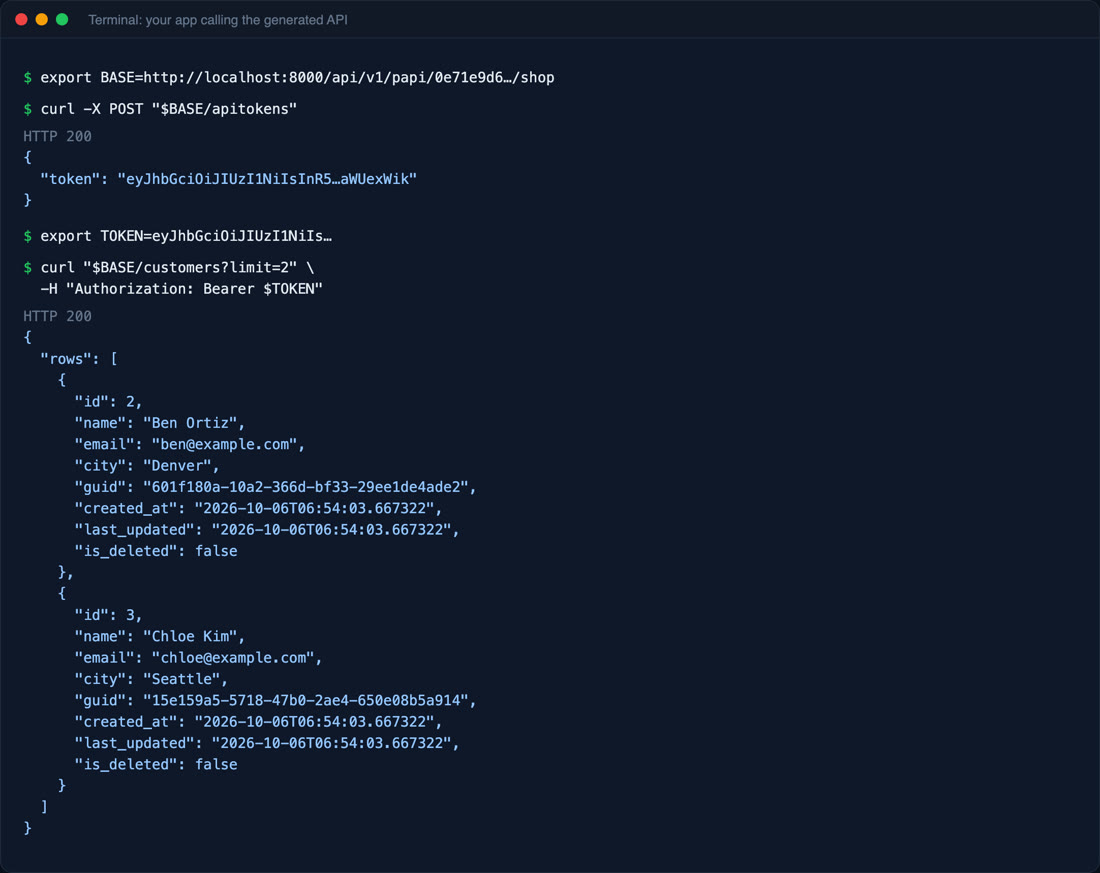Viewport: 1100px width, 873px height.
Task: Click is_deleted false under Seattle record
Action: [156, 764]
